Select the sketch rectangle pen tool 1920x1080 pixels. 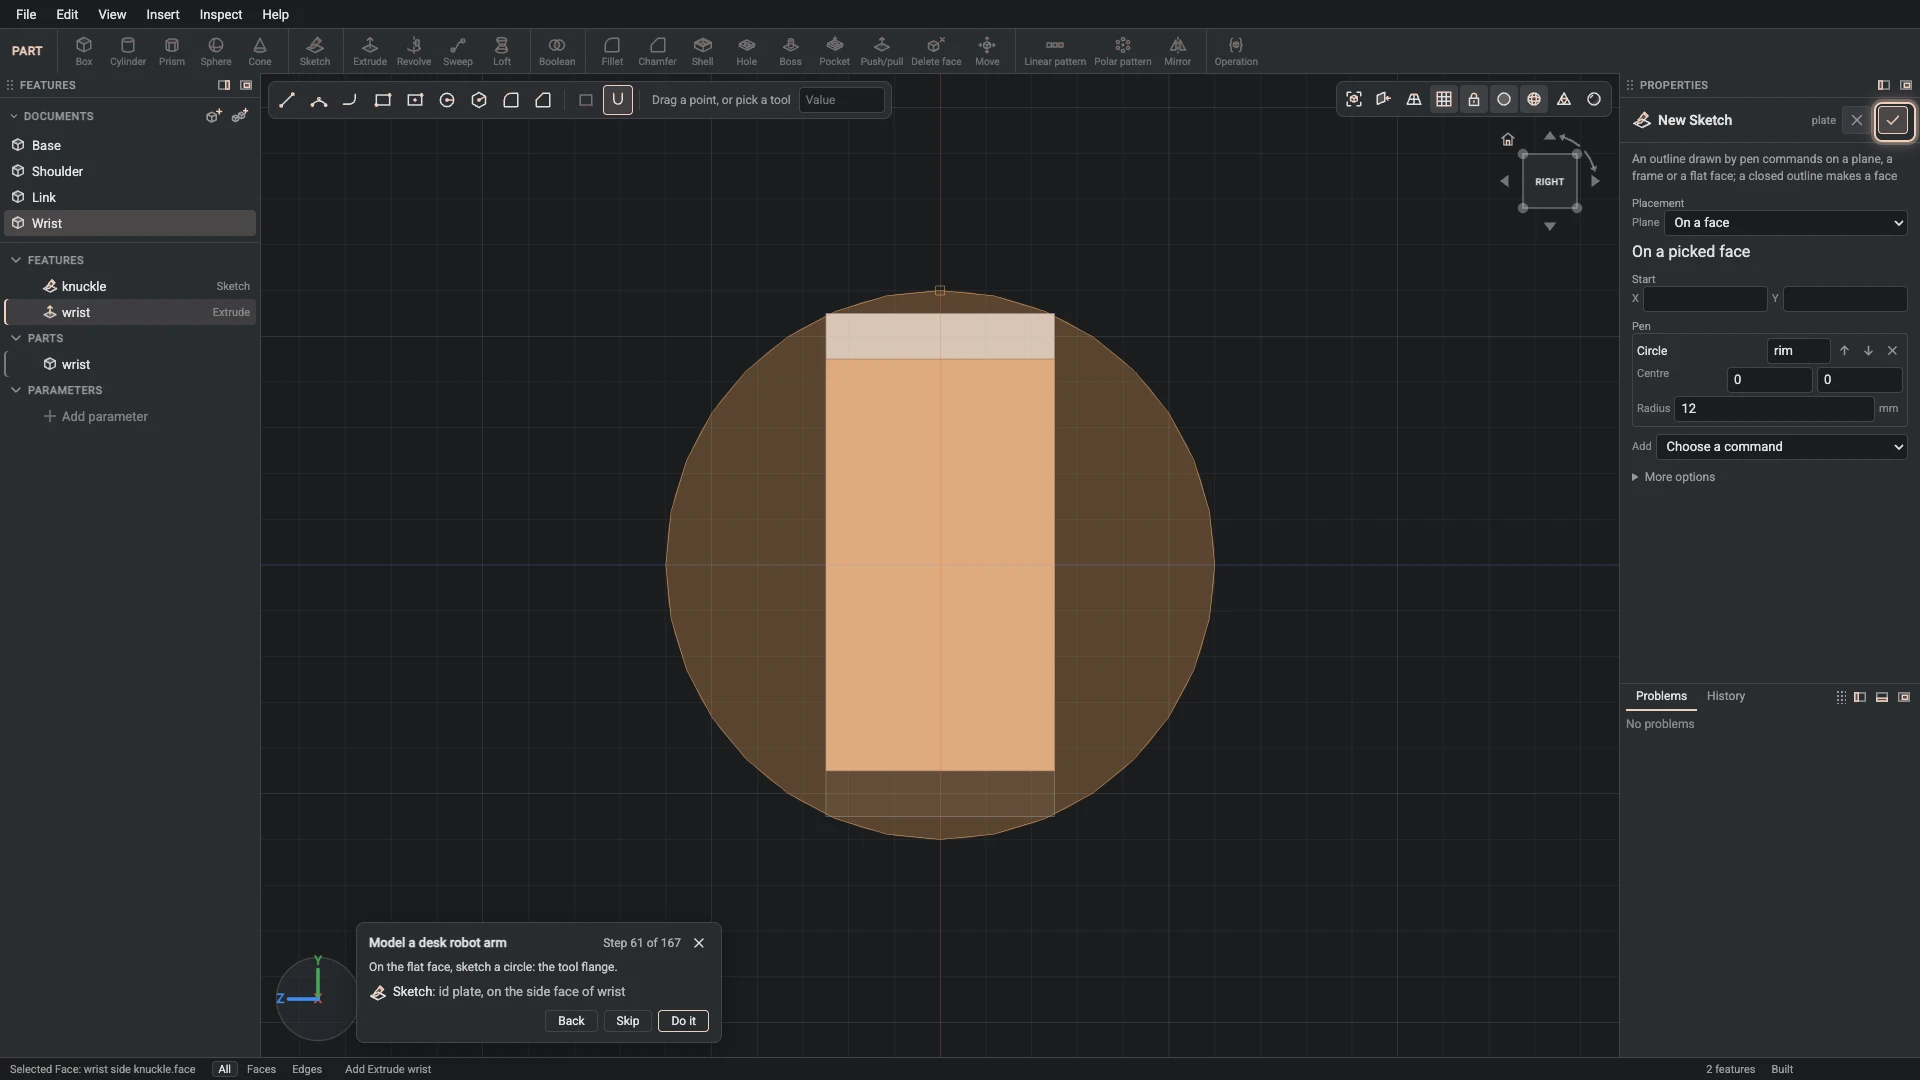click(x=383, y=100)
